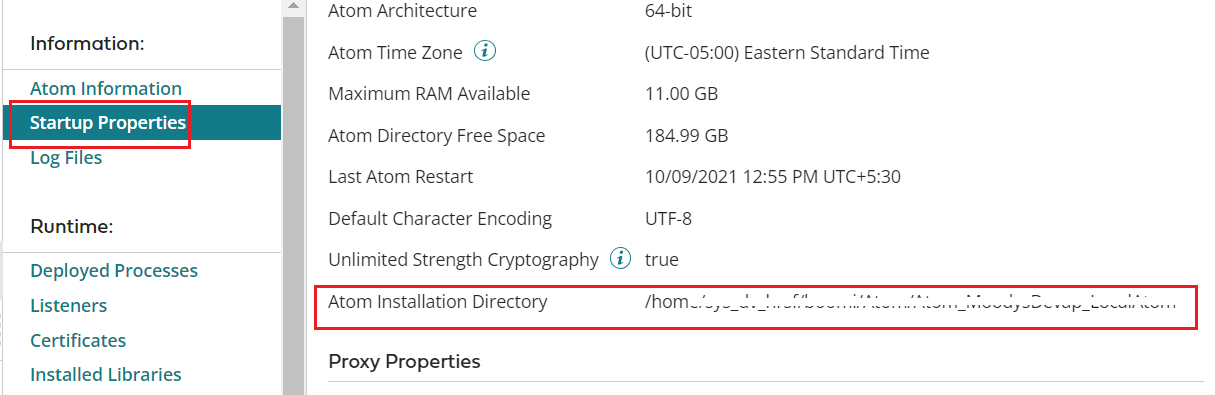The height and width of the screenshot is (395, 1215).
Task: View Certificates runtime page
Action: coord(78,340)
